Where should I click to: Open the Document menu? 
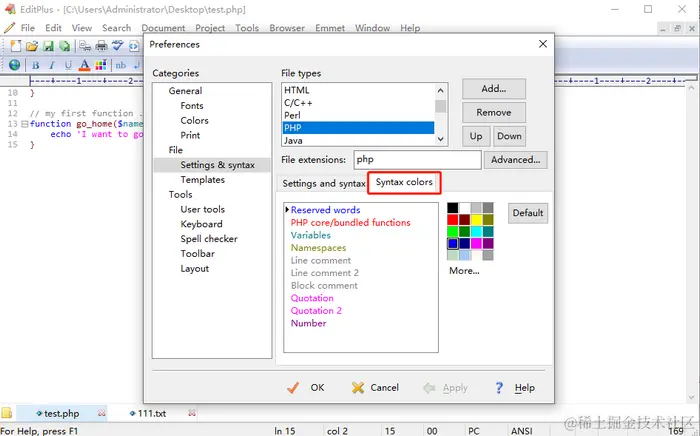(163, 28)
